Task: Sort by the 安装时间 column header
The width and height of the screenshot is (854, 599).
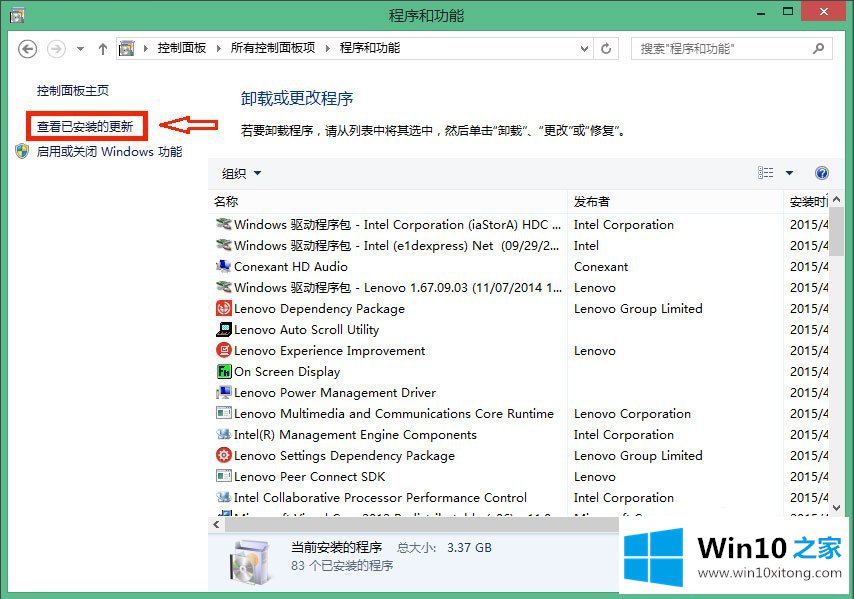Action: (x=807, y=201)
